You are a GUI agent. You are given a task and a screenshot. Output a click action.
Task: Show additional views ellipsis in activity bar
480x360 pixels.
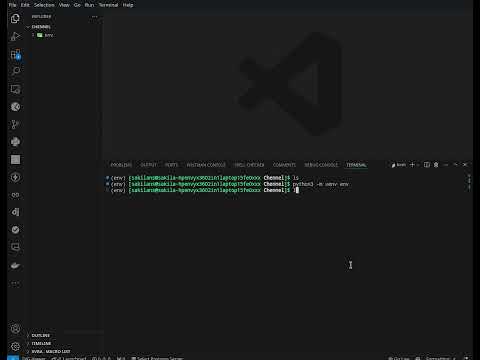pos(15,284)
